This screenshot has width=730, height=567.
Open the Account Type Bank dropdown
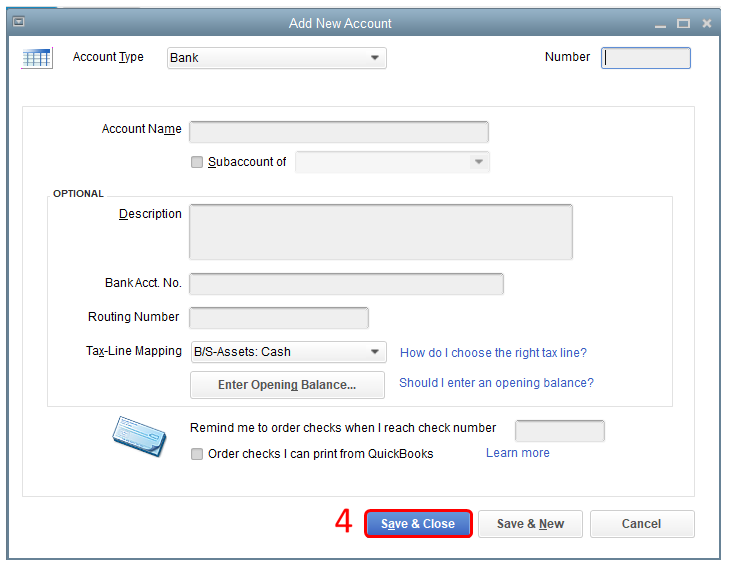click(277, 58)
